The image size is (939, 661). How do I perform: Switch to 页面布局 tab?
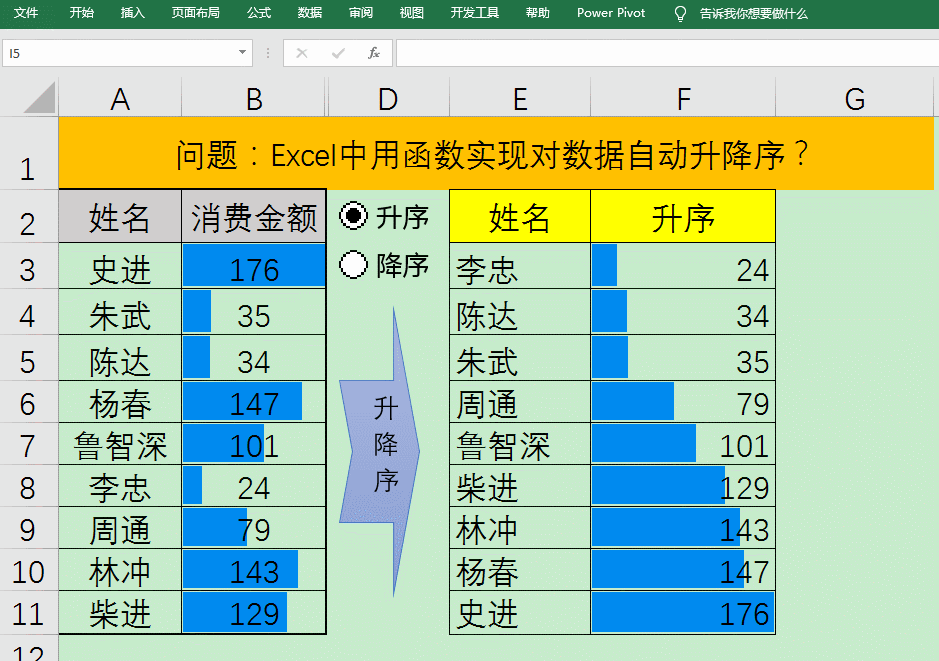(195, 13)
